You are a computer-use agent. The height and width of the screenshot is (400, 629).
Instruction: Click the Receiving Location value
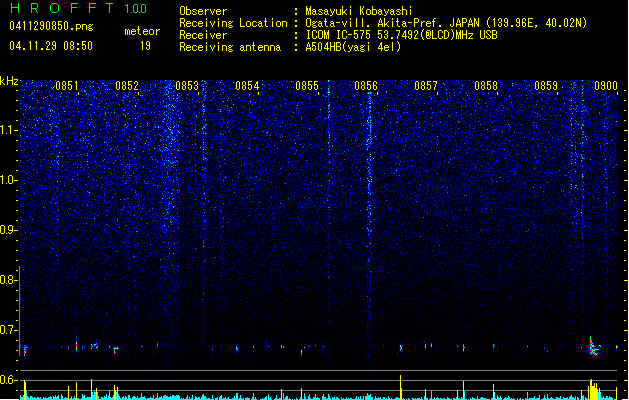click(x=446, y=23)
